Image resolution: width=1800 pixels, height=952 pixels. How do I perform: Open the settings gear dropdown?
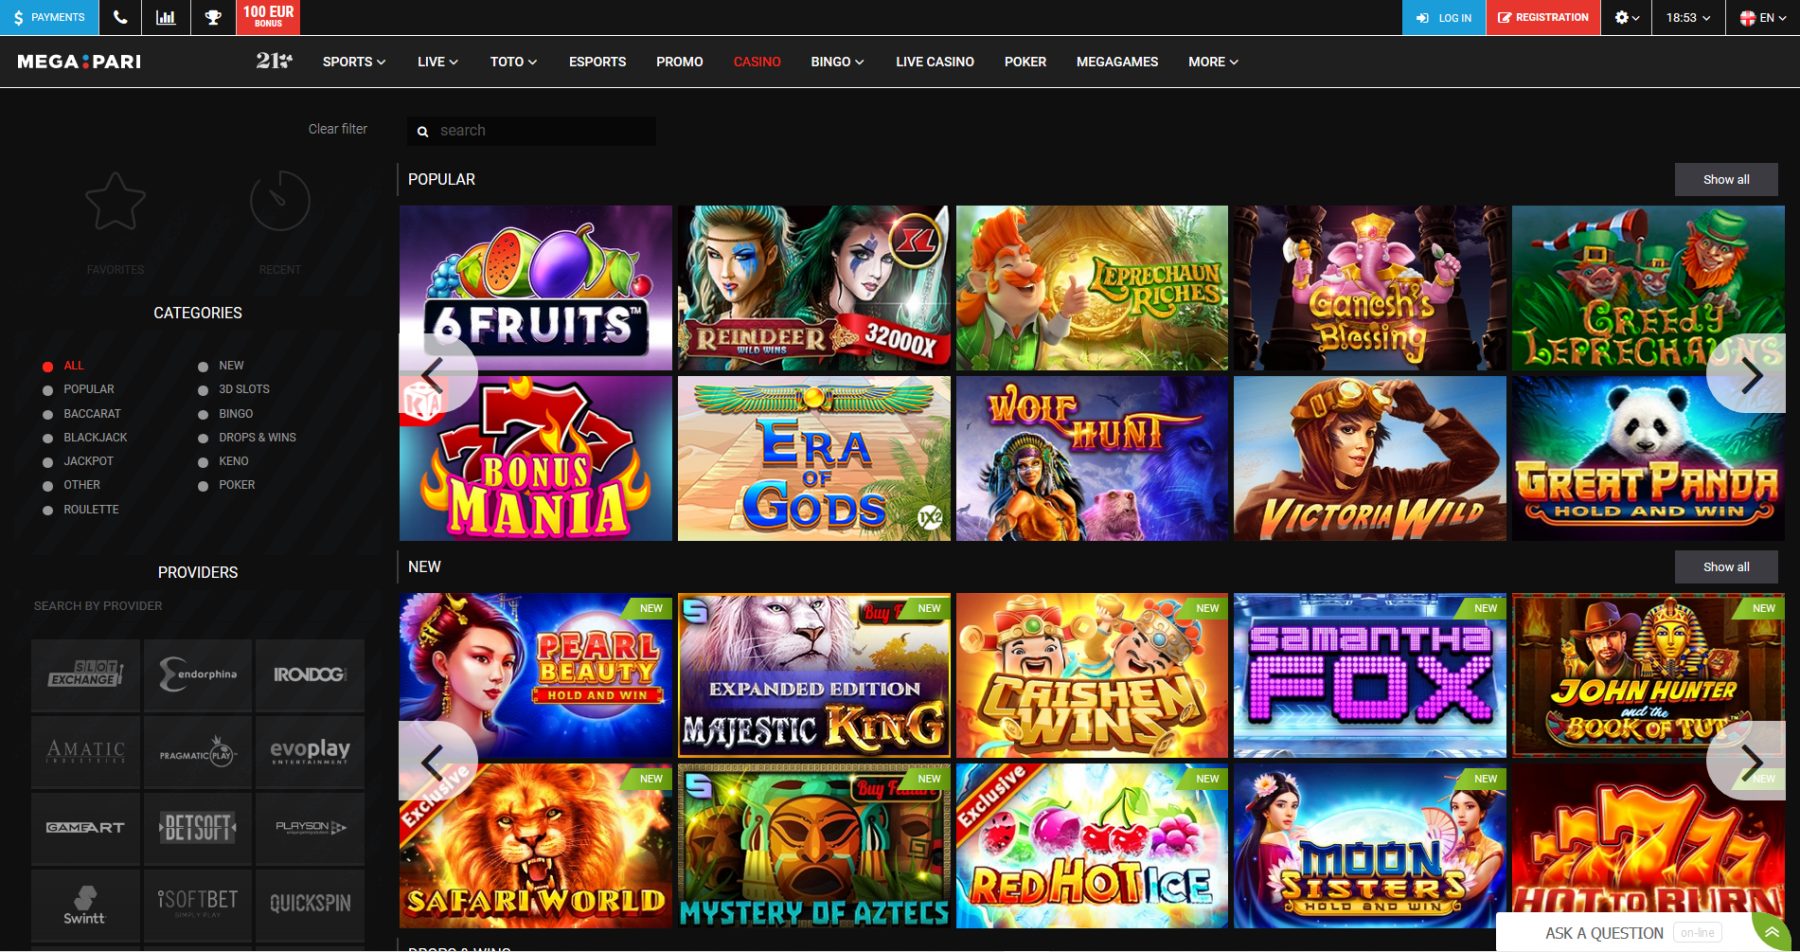pos(1626,17)
